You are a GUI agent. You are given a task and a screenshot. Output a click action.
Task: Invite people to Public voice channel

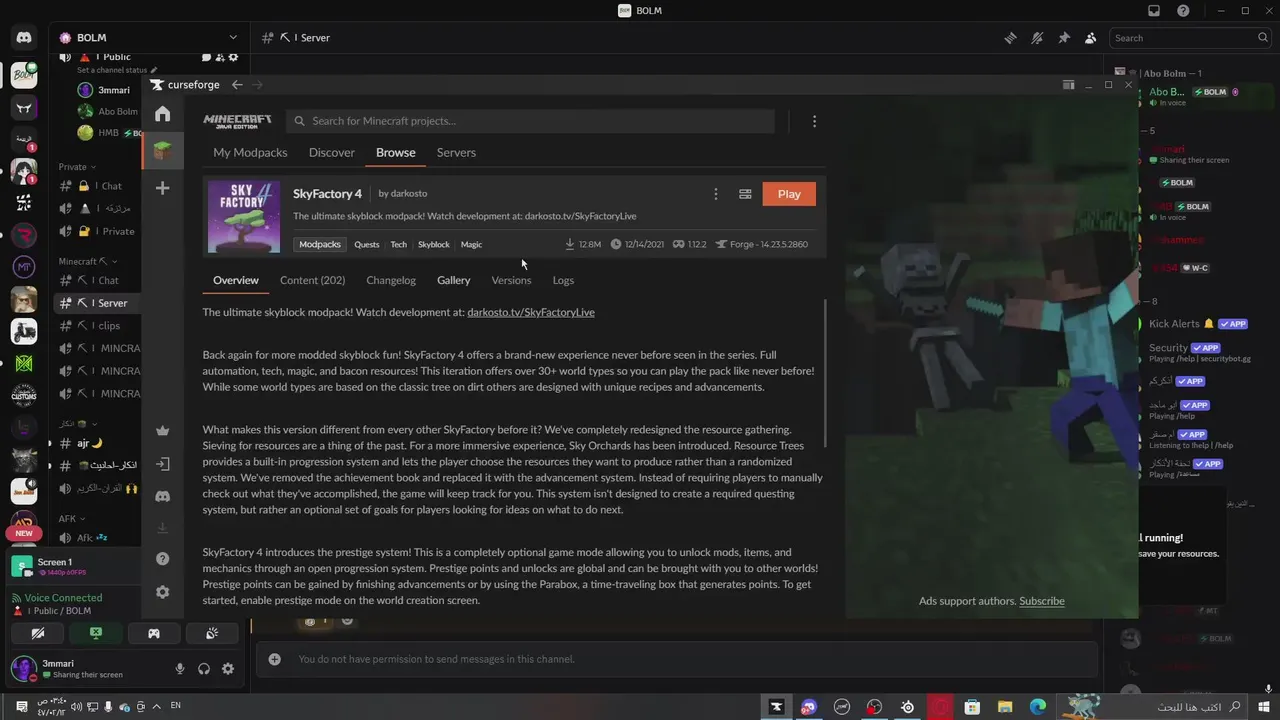[221, 57]
